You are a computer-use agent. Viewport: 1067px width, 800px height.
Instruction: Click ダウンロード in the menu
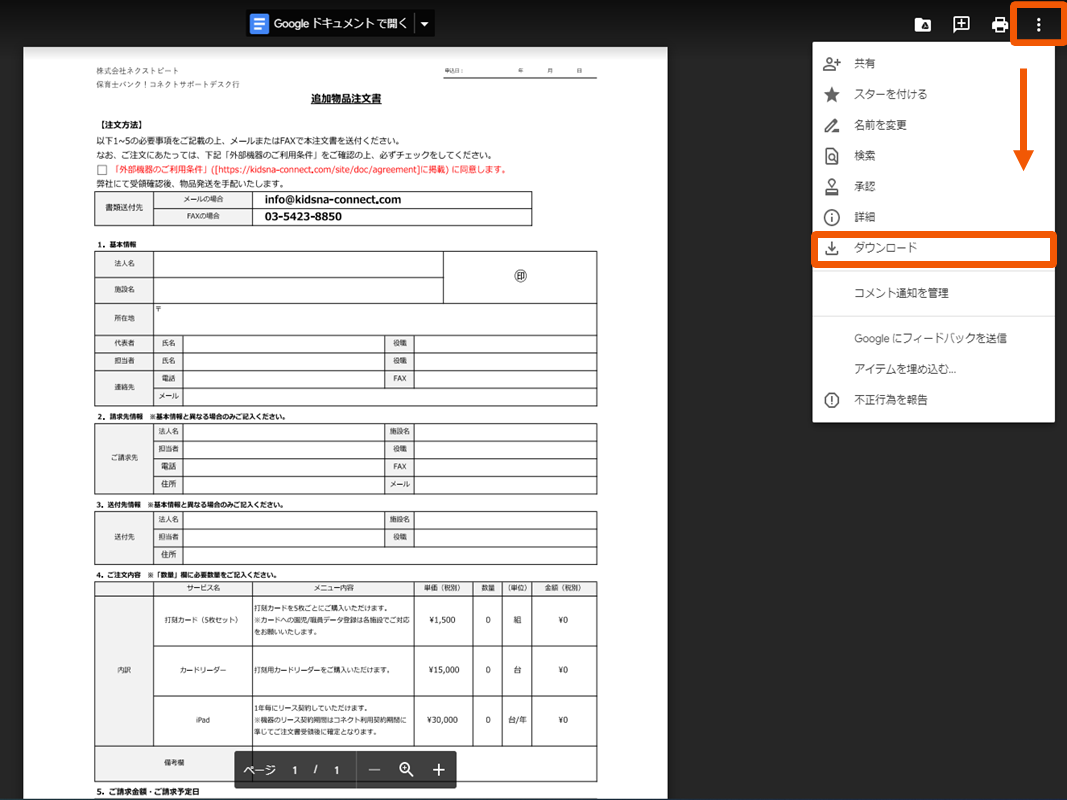tap(885, 248)
